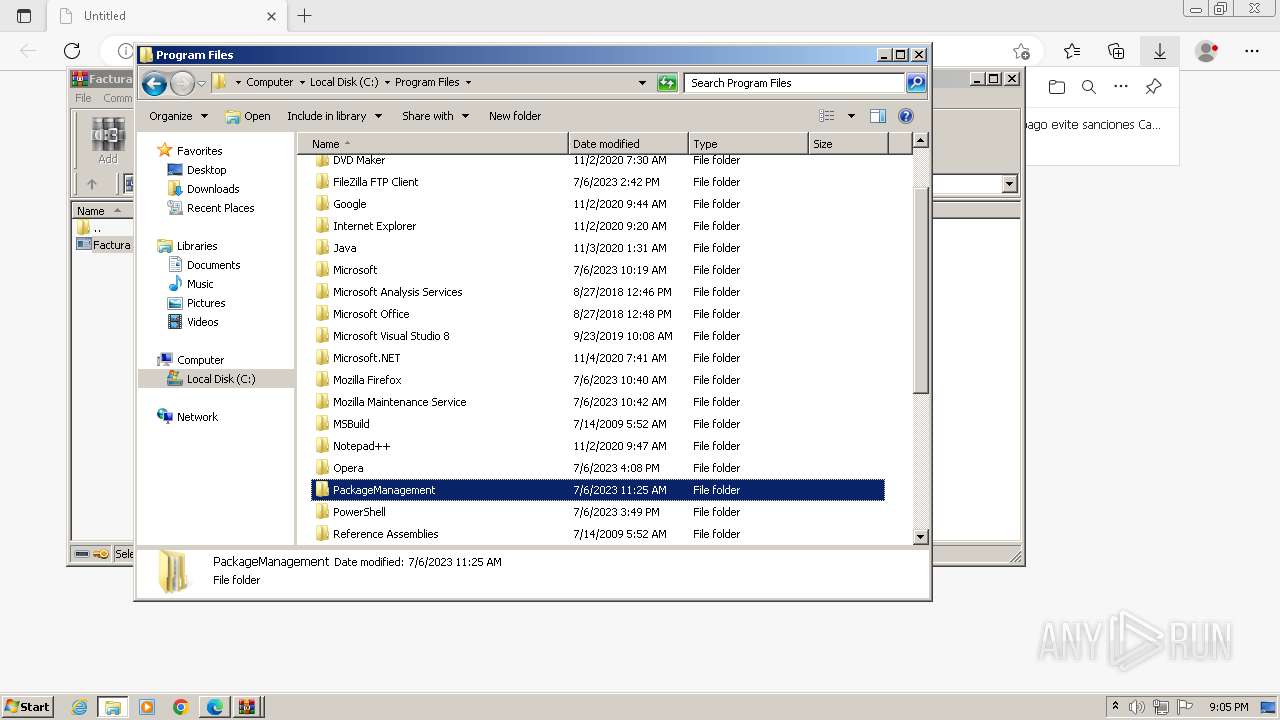The height and width of the screenshot is (720, 1280).
Task: Open Edge Settings and more menu
Action: click(1252, 51)
